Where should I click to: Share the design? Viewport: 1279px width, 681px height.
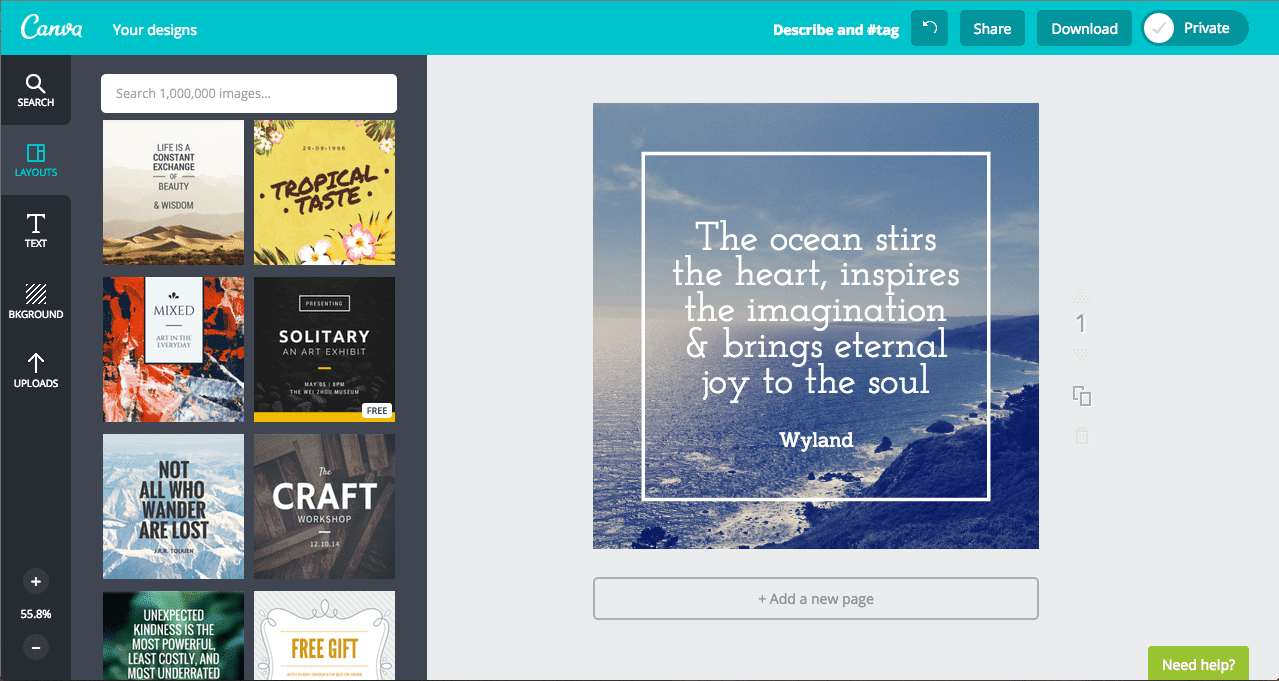pyautogui.click(x=991, y=28)
